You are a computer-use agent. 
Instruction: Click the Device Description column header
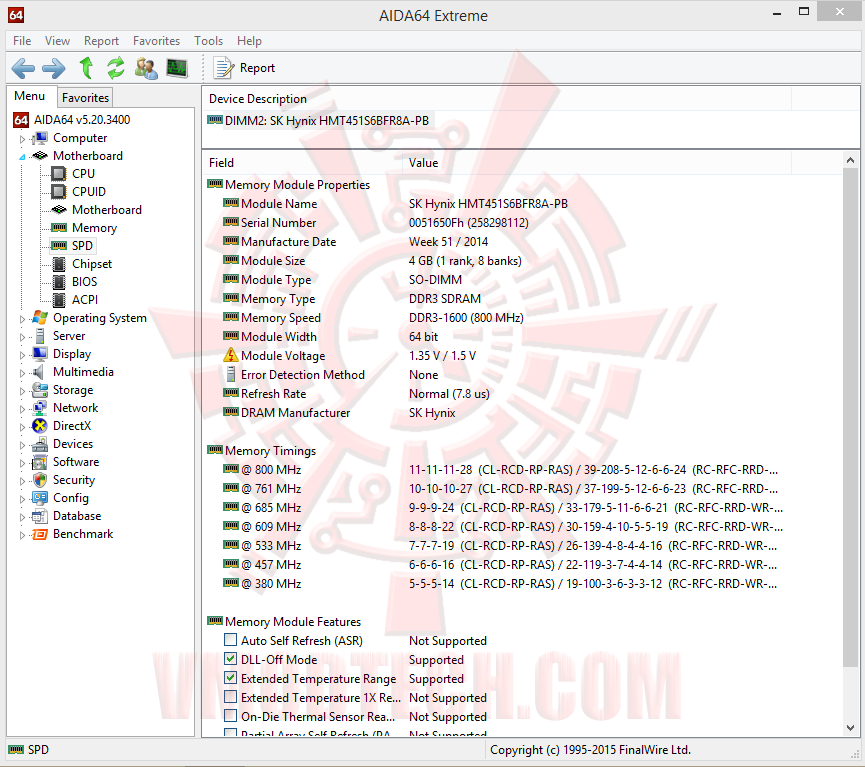tap(496, 99)
